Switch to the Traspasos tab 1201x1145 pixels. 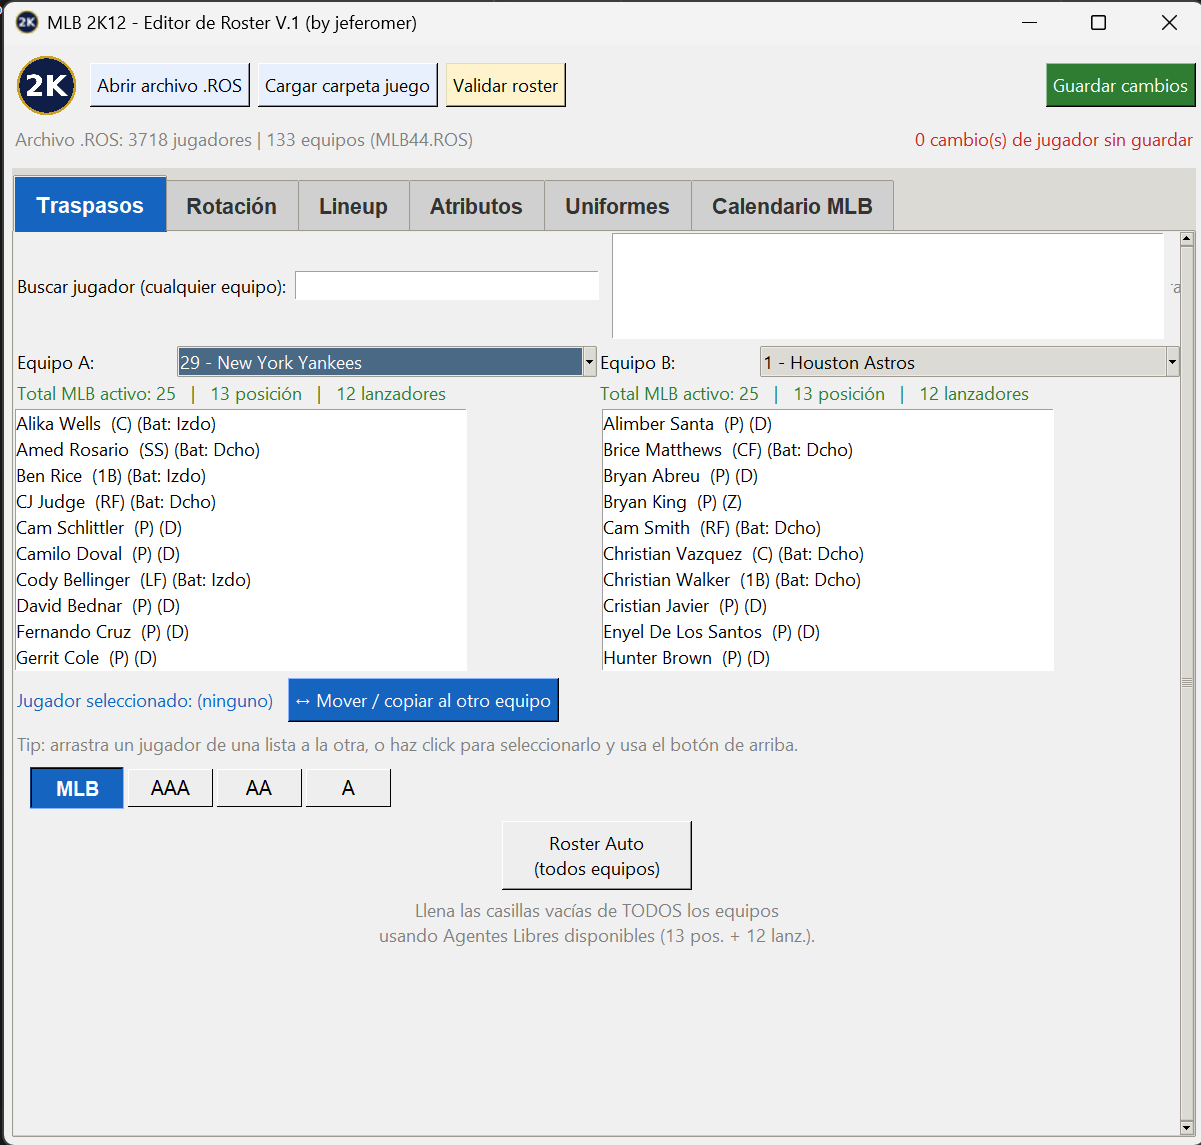(x=90, y=206)
